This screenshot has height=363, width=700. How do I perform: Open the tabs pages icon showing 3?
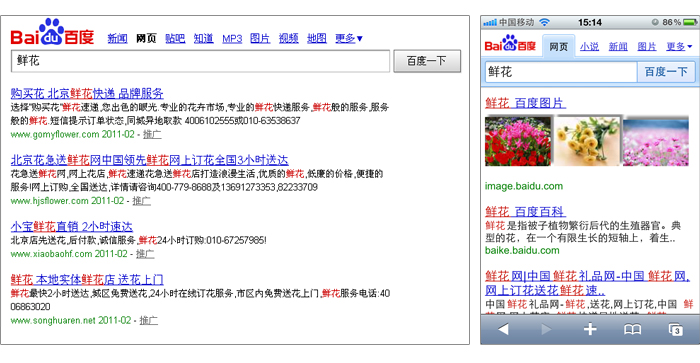pos(675,330)
